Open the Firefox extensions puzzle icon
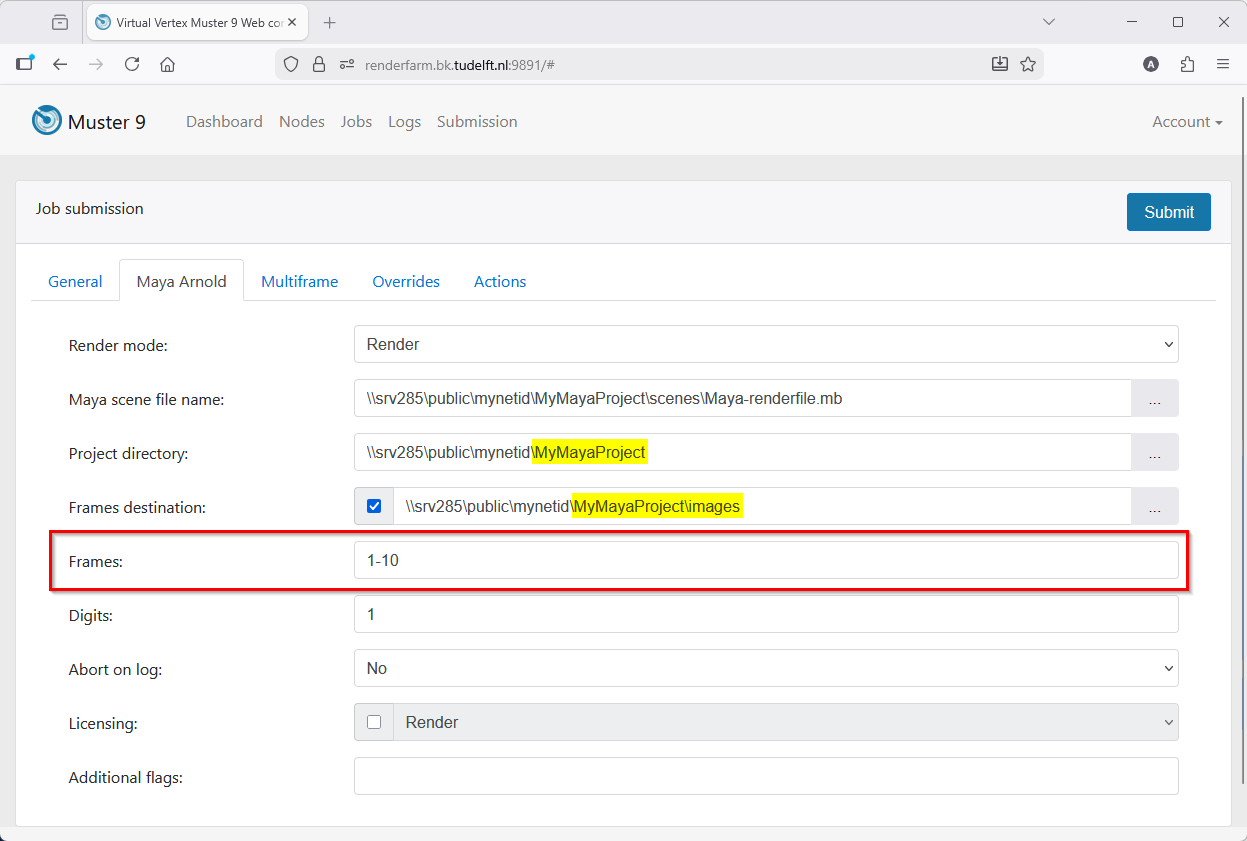 click(1187, 64)
